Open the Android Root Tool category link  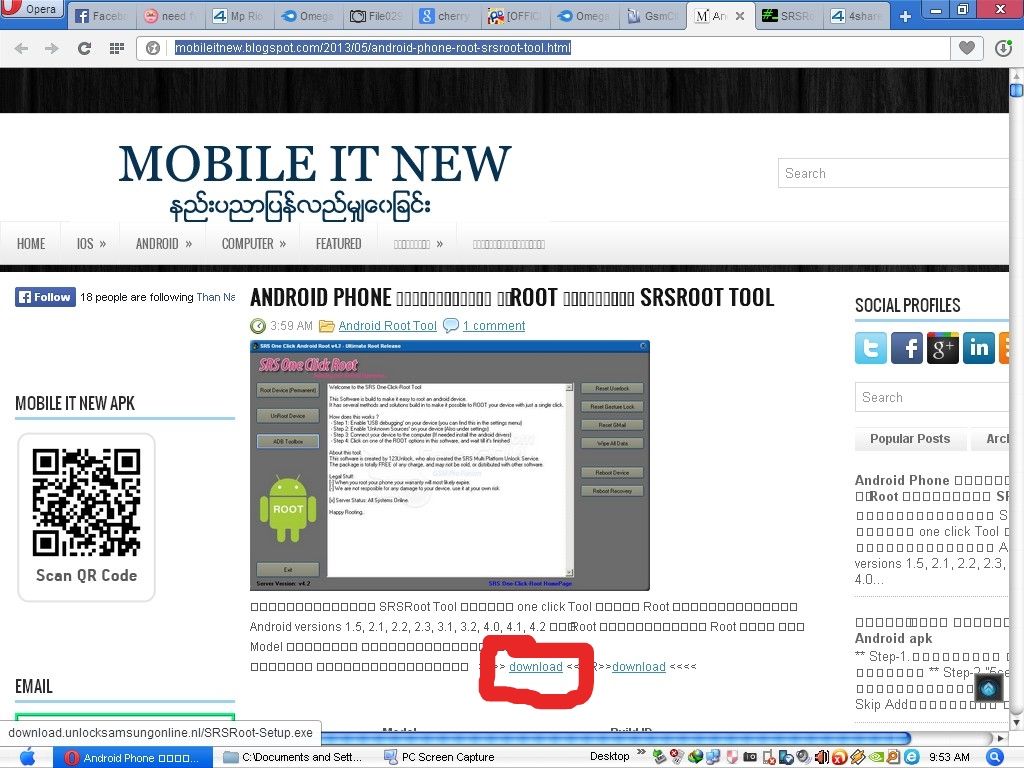pyautogui.click(x=387, y=326)
